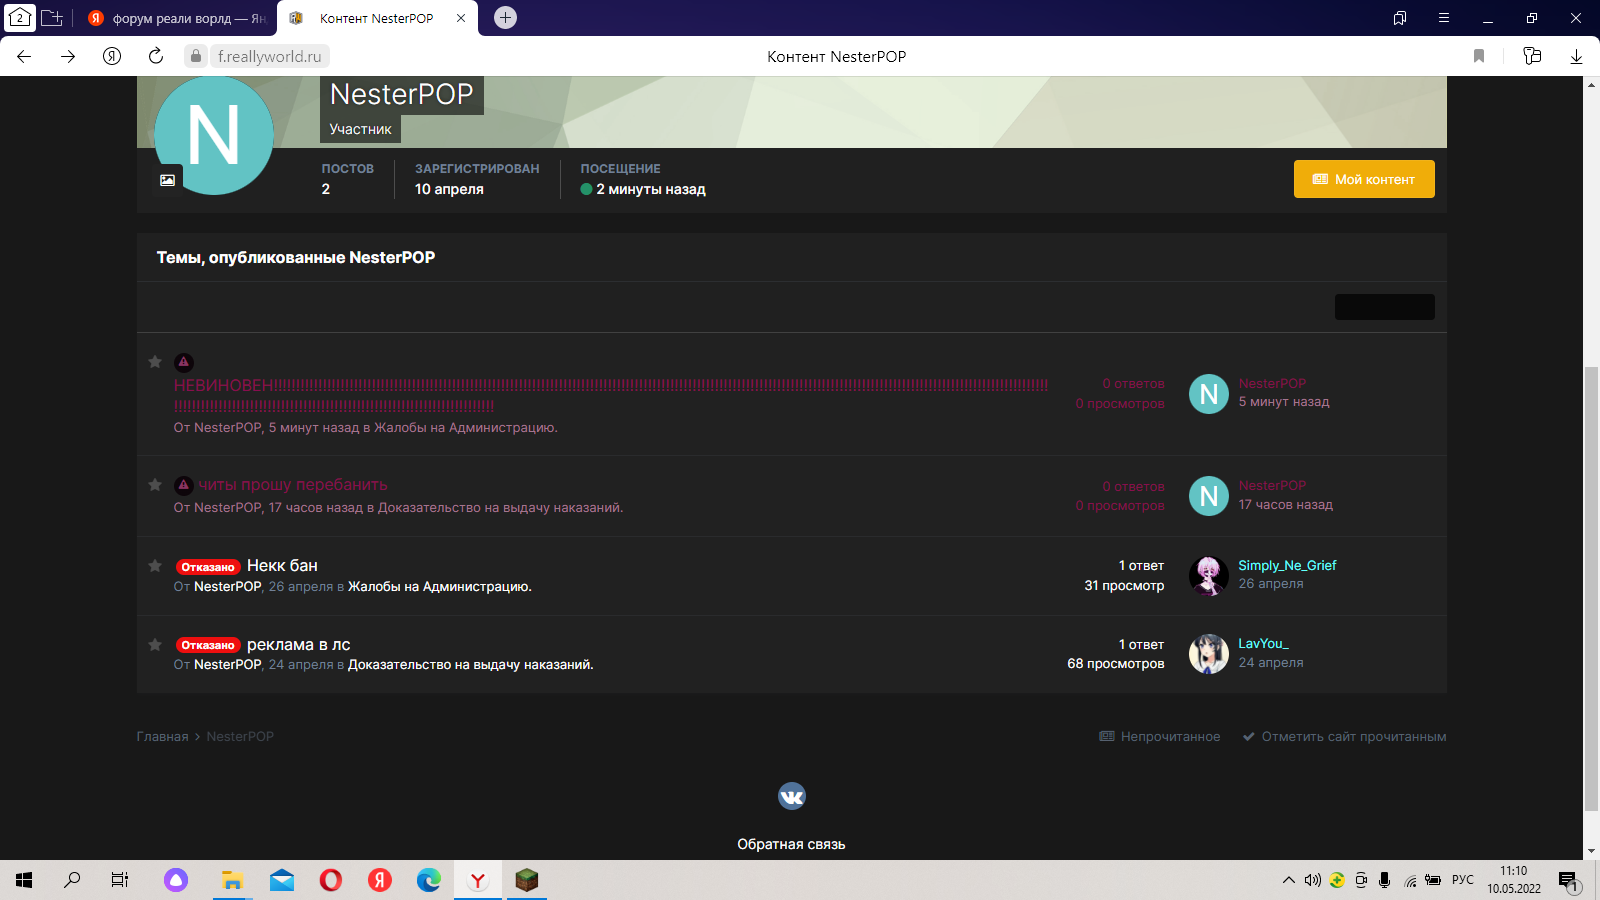Open the Yandex home button in toolbar
The height and width of the screenshot is (900, 1600).
(112, 56)
